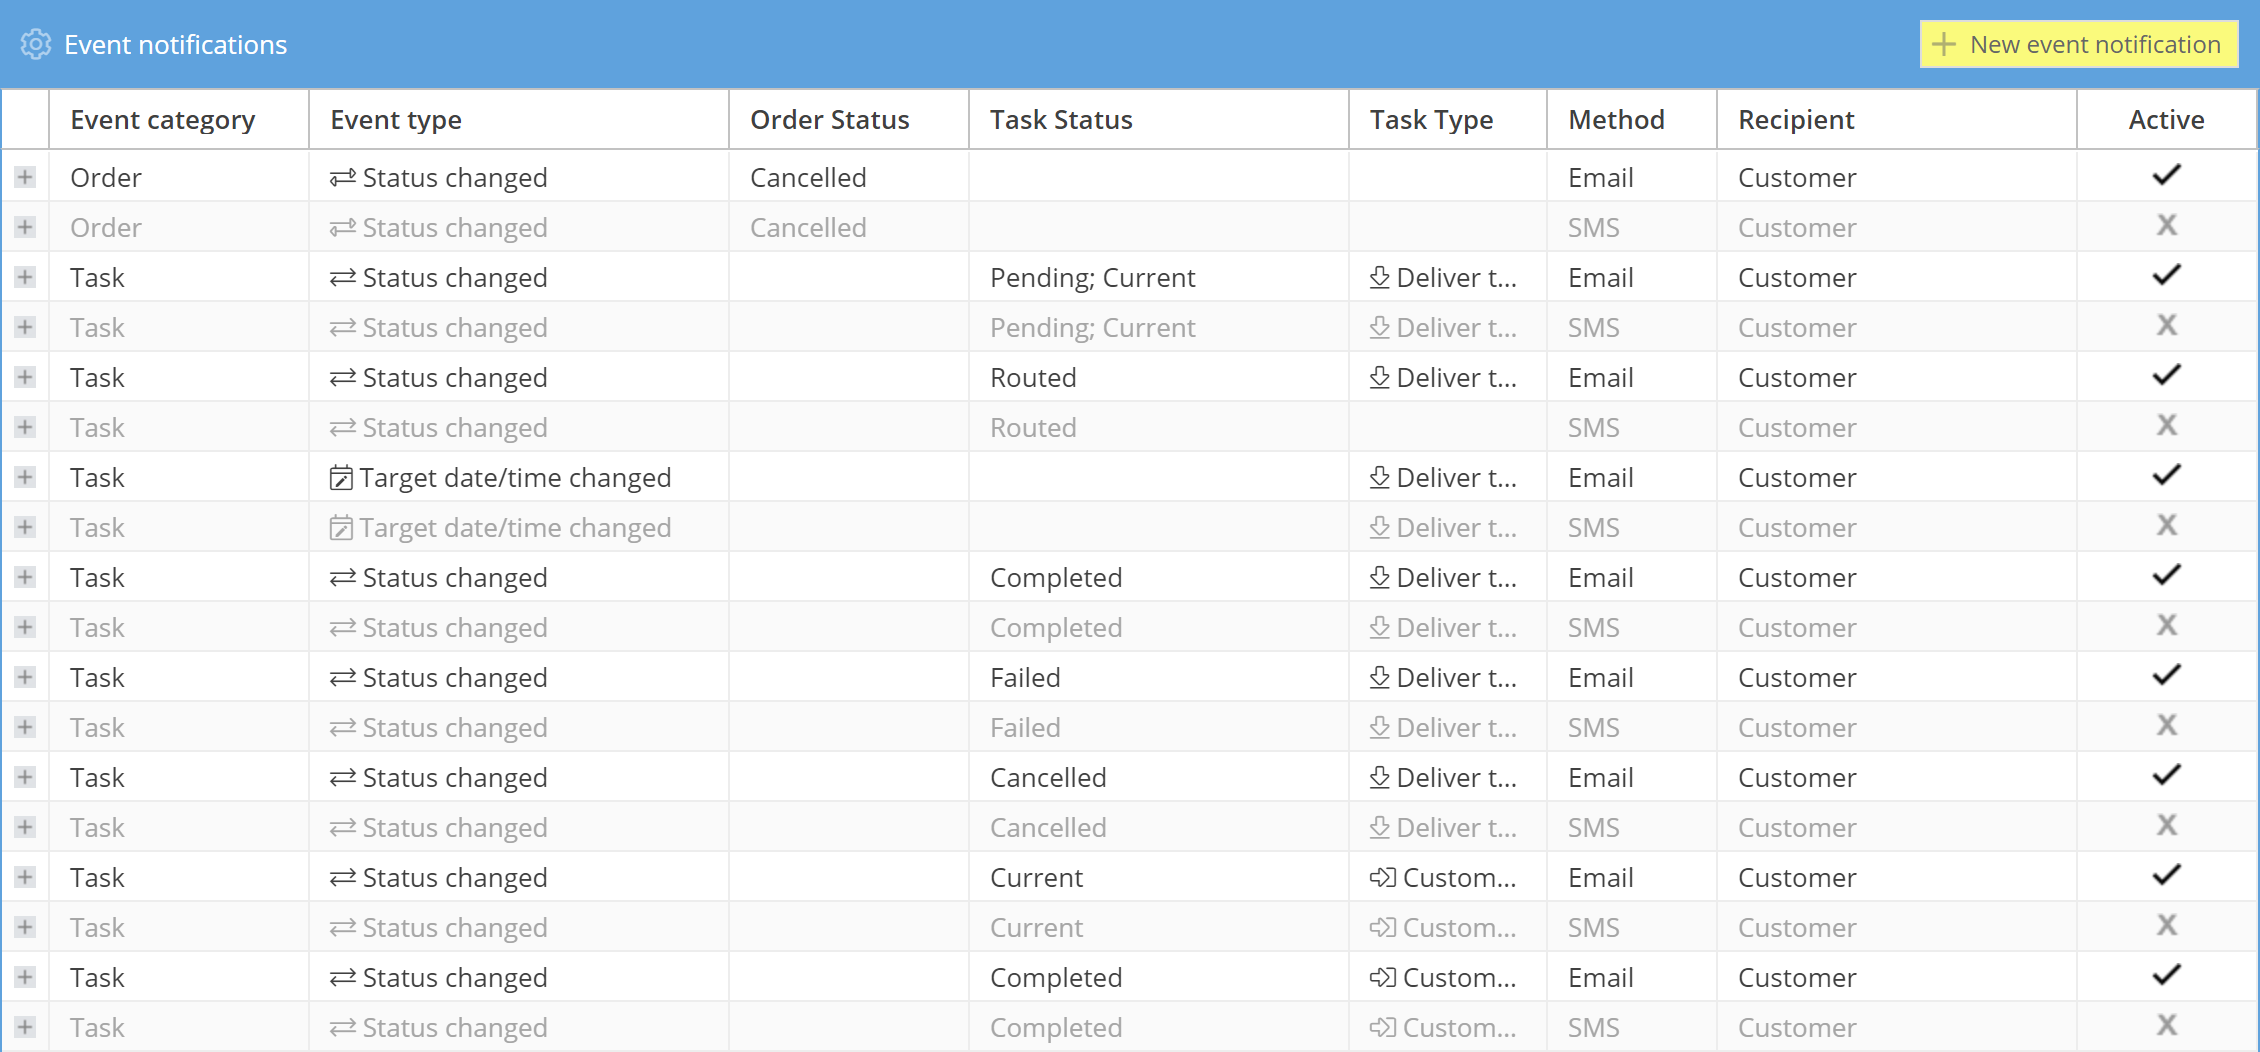Image resolution: width=2260 pixels, height=1052 pixels.
Task: Toggle active checkmark for Task Failed Email row
Action: [x=2166, y=676]
